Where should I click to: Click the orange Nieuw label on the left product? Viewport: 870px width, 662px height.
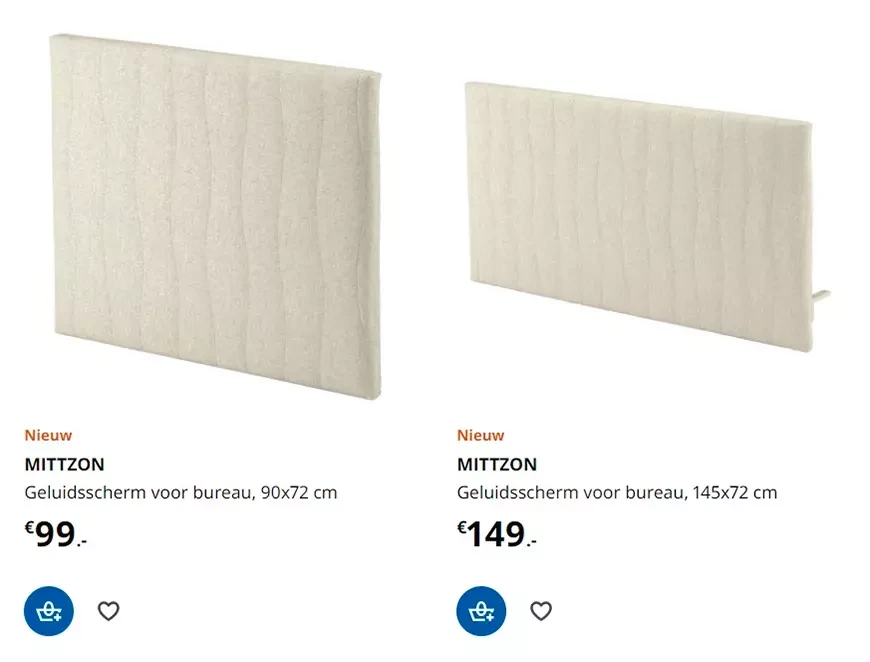pos(47,435)
